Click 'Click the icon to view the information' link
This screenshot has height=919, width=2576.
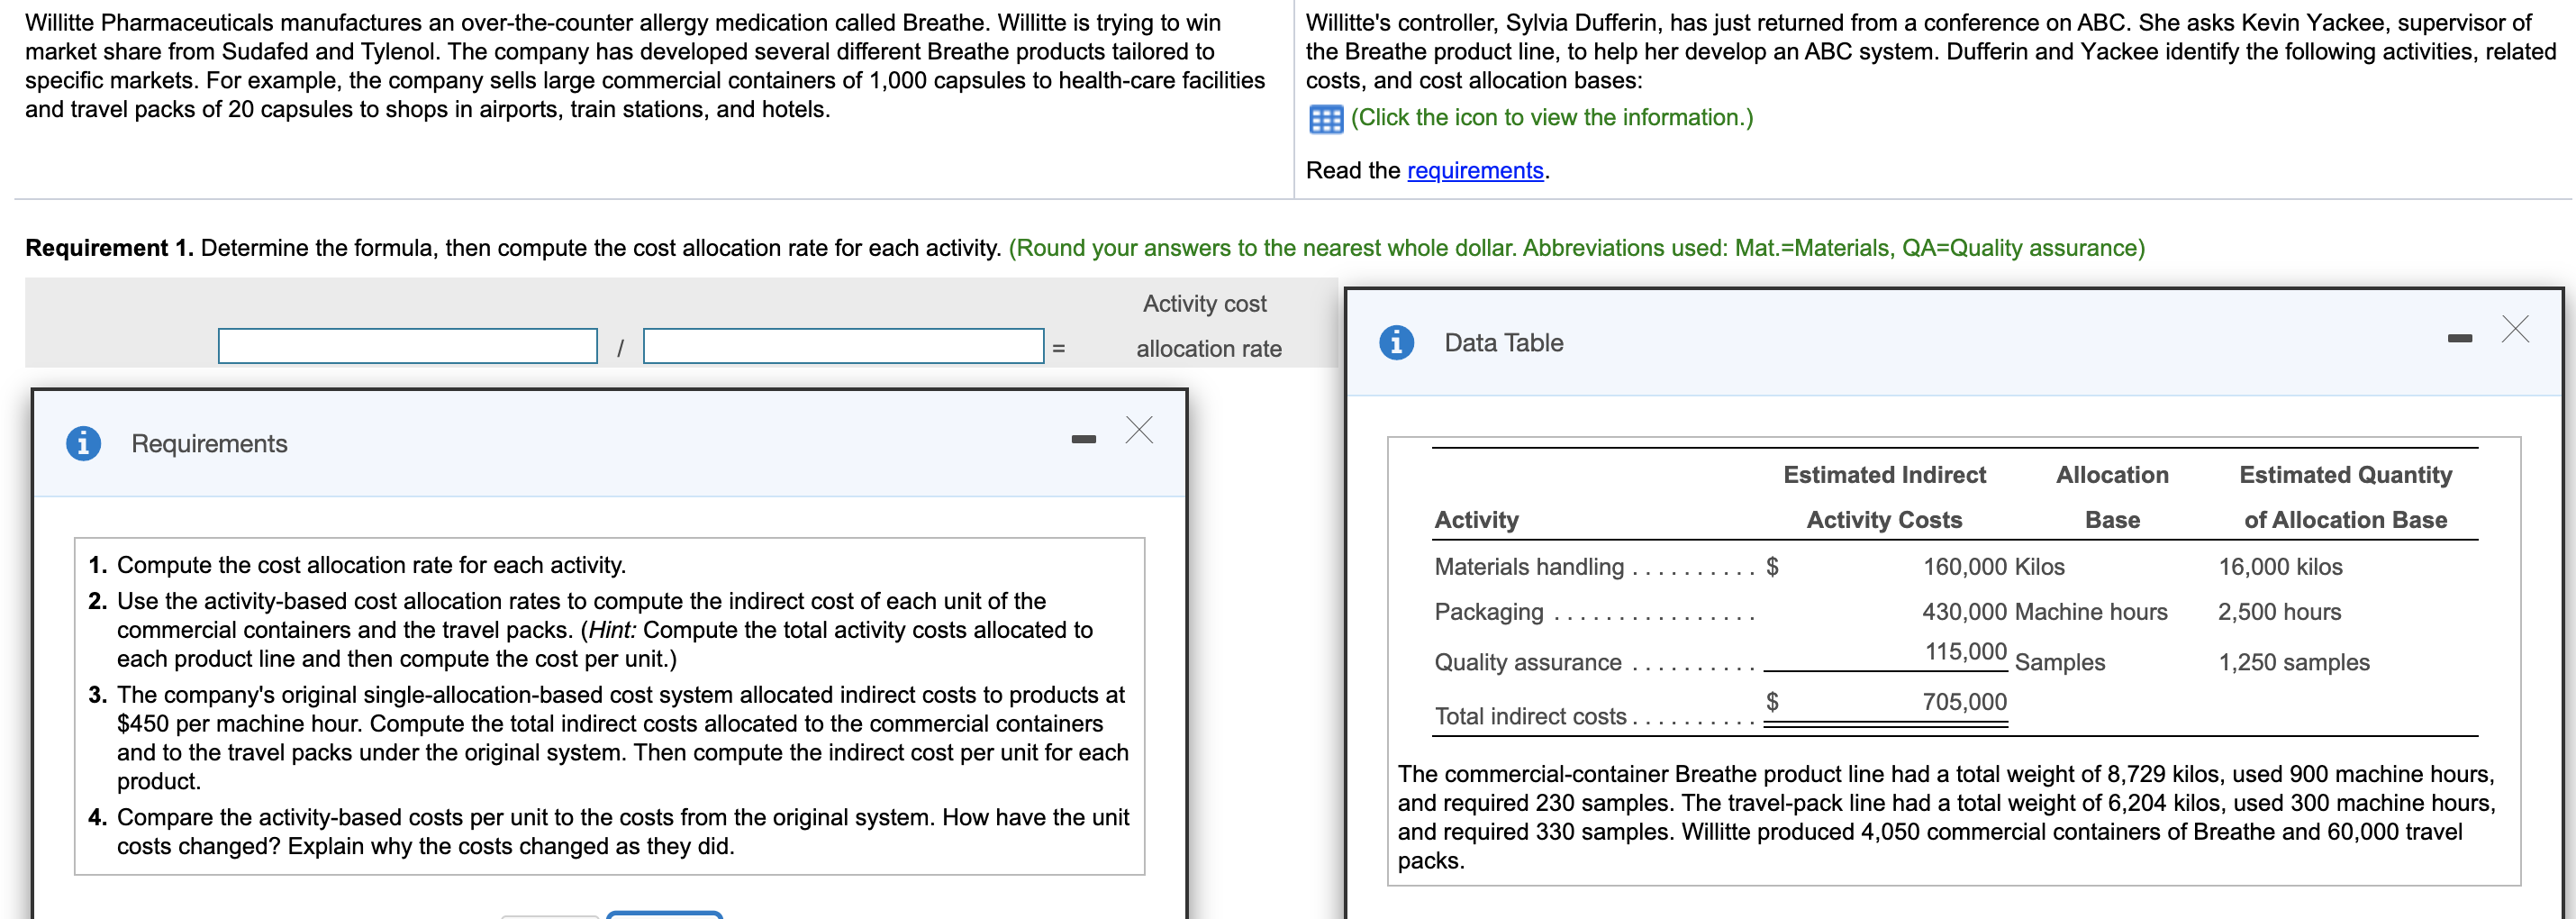(1552, 117)
